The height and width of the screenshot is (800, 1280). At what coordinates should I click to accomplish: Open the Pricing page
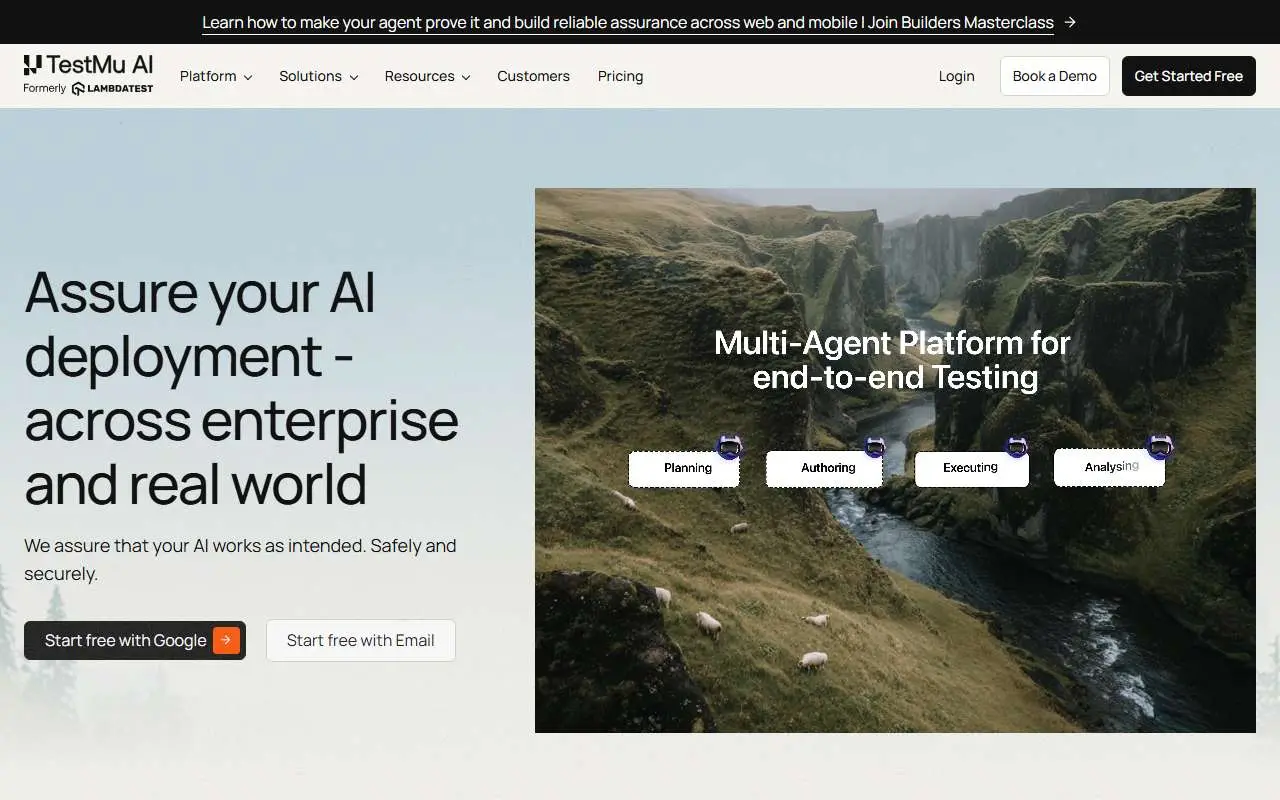[x=621, y=76]
